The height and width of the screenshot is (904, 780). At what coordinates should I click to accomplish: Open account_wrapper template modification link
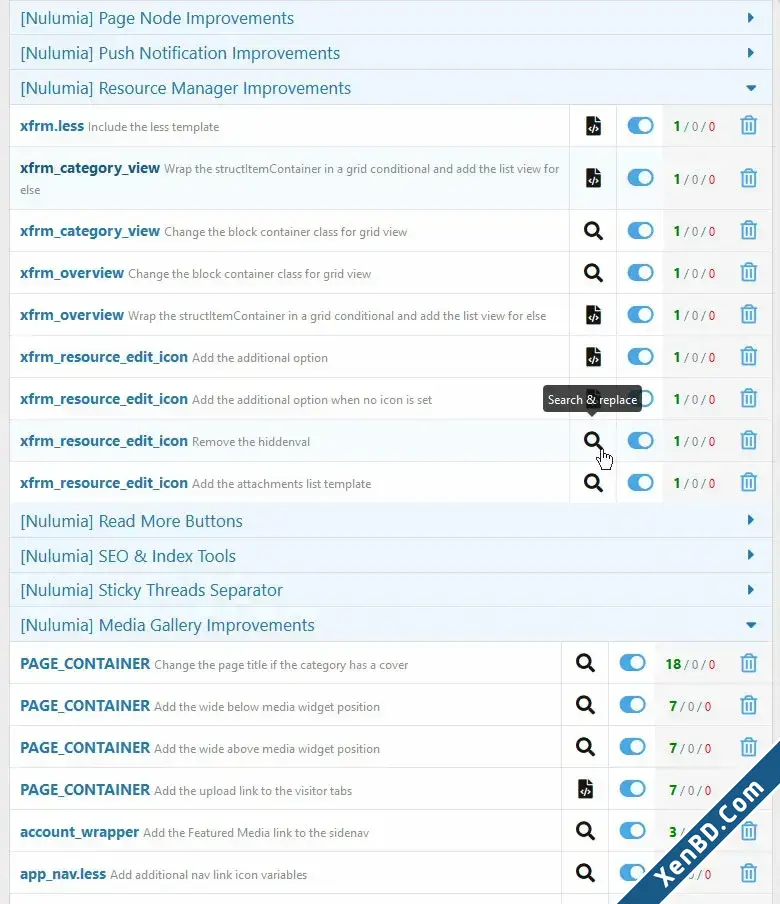point(80,832)
